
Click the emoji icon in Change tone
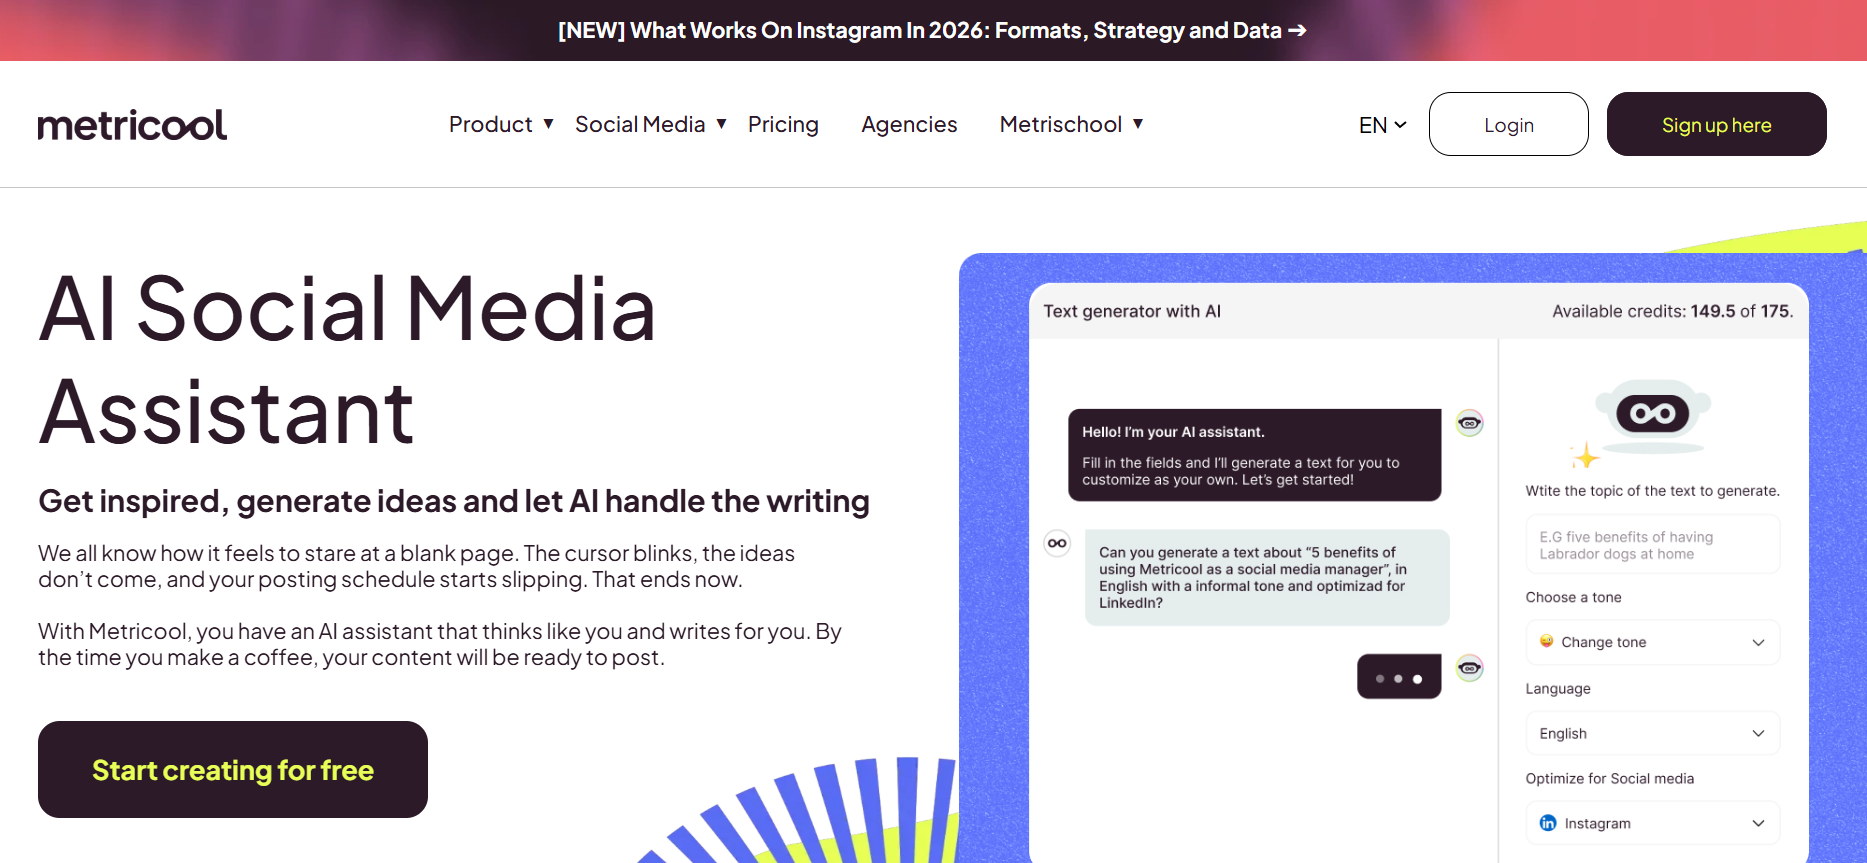point(1546,641)
